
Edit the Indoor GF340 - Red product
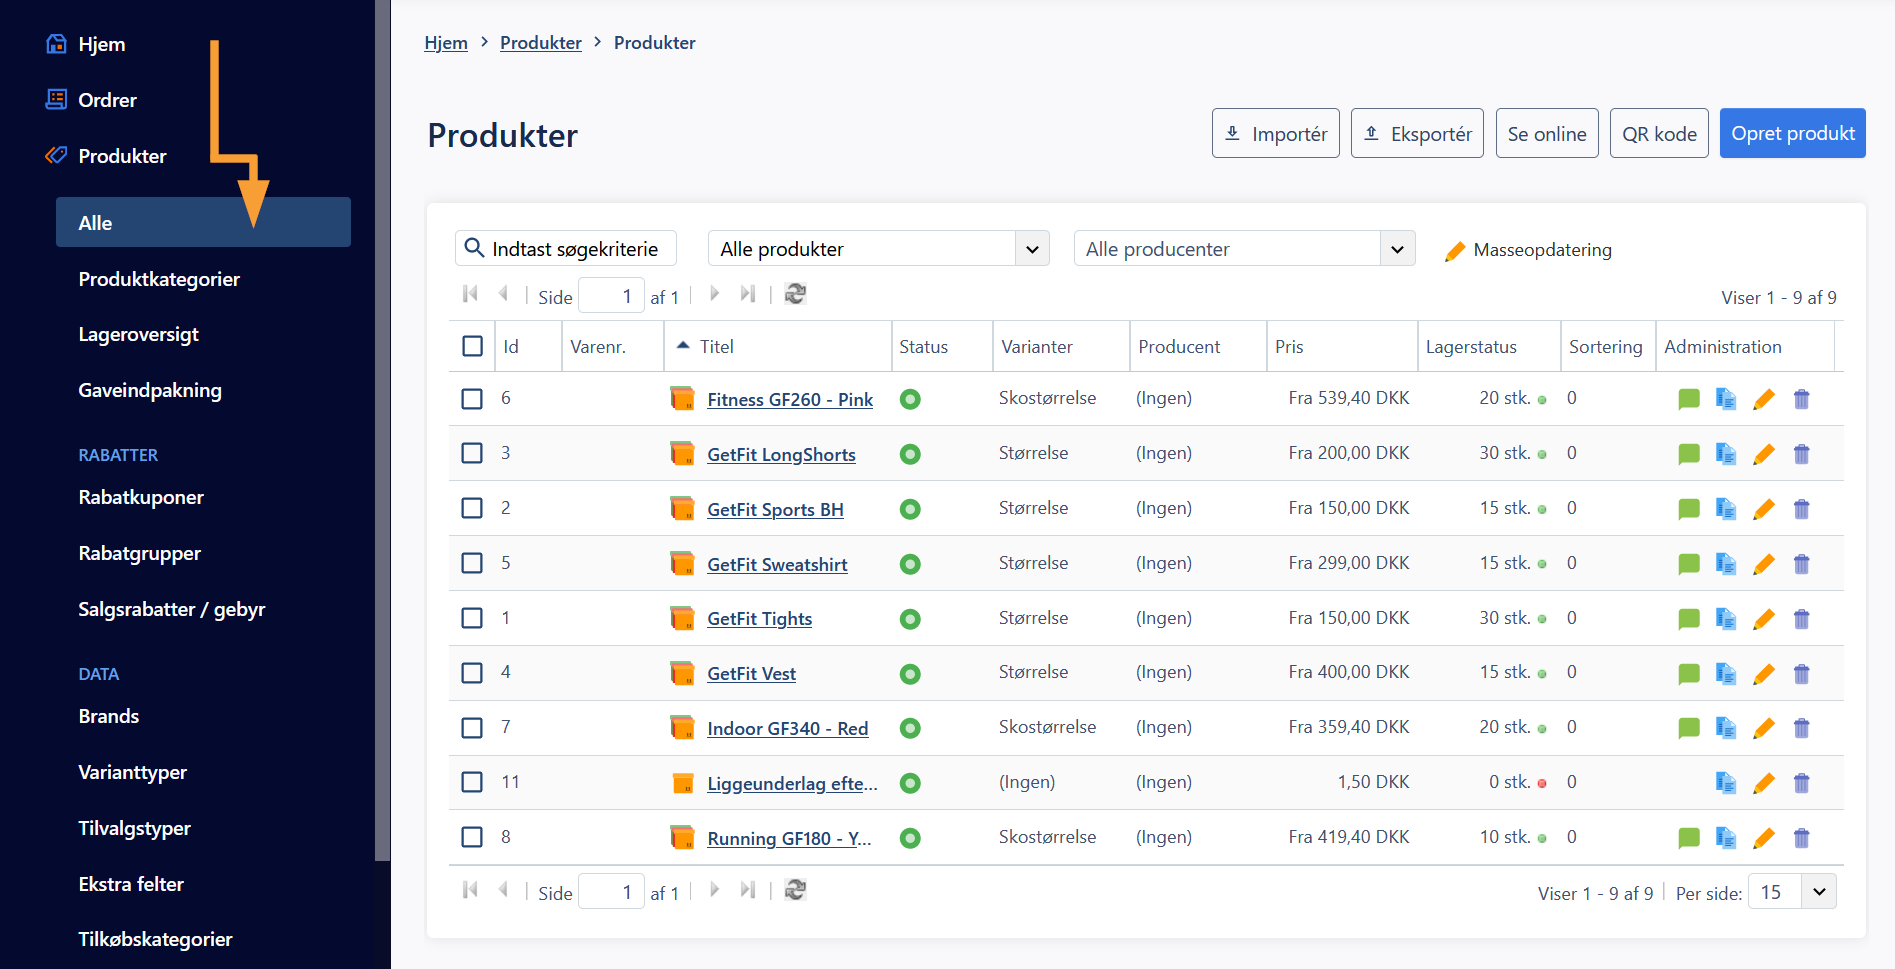tap(1764, 728)
